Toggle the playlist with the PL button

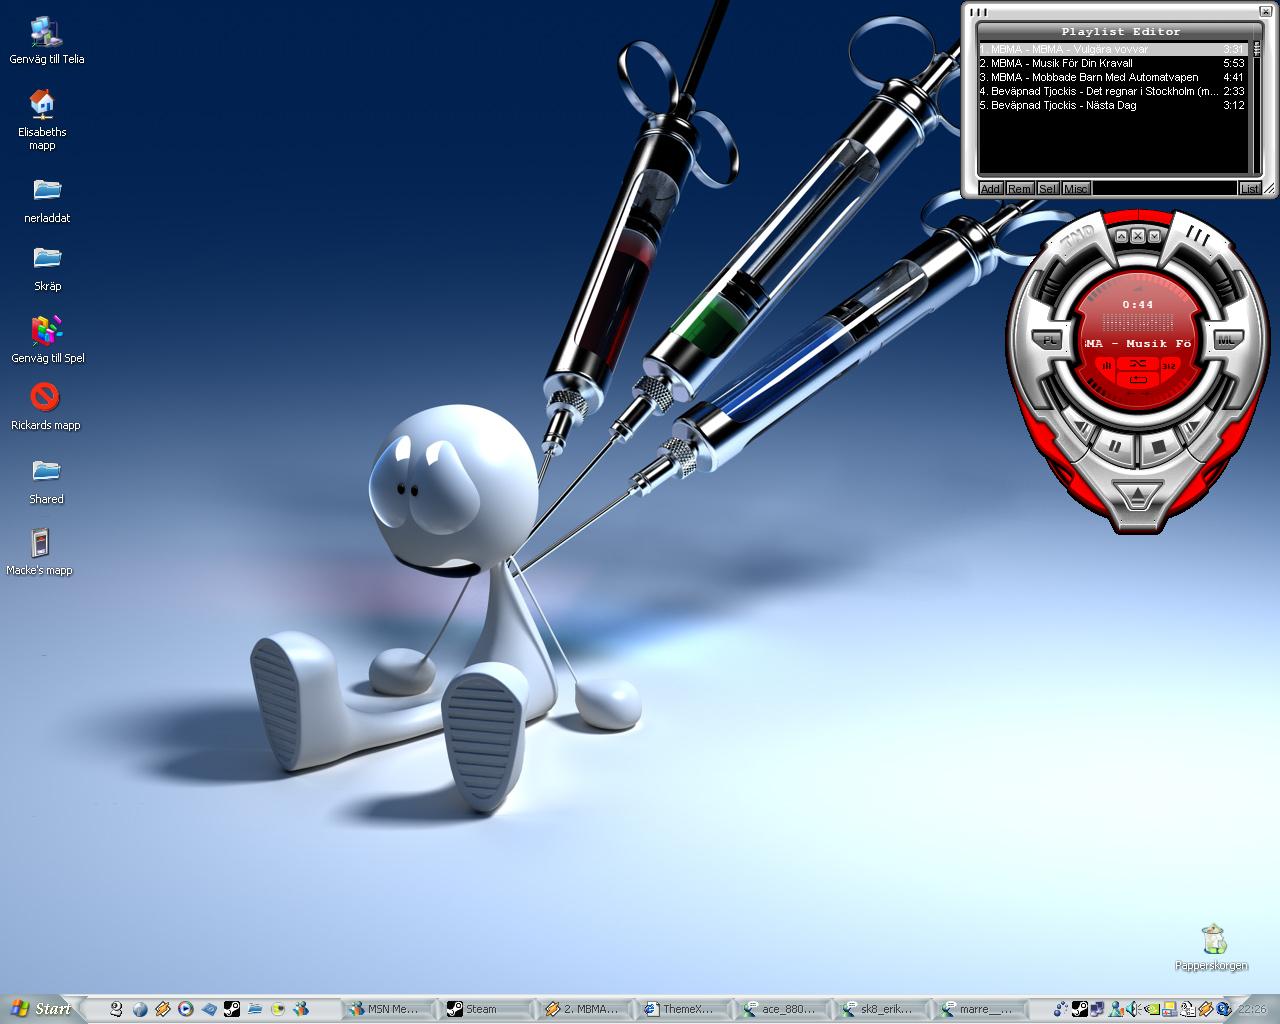click(x=1047, y=339)
